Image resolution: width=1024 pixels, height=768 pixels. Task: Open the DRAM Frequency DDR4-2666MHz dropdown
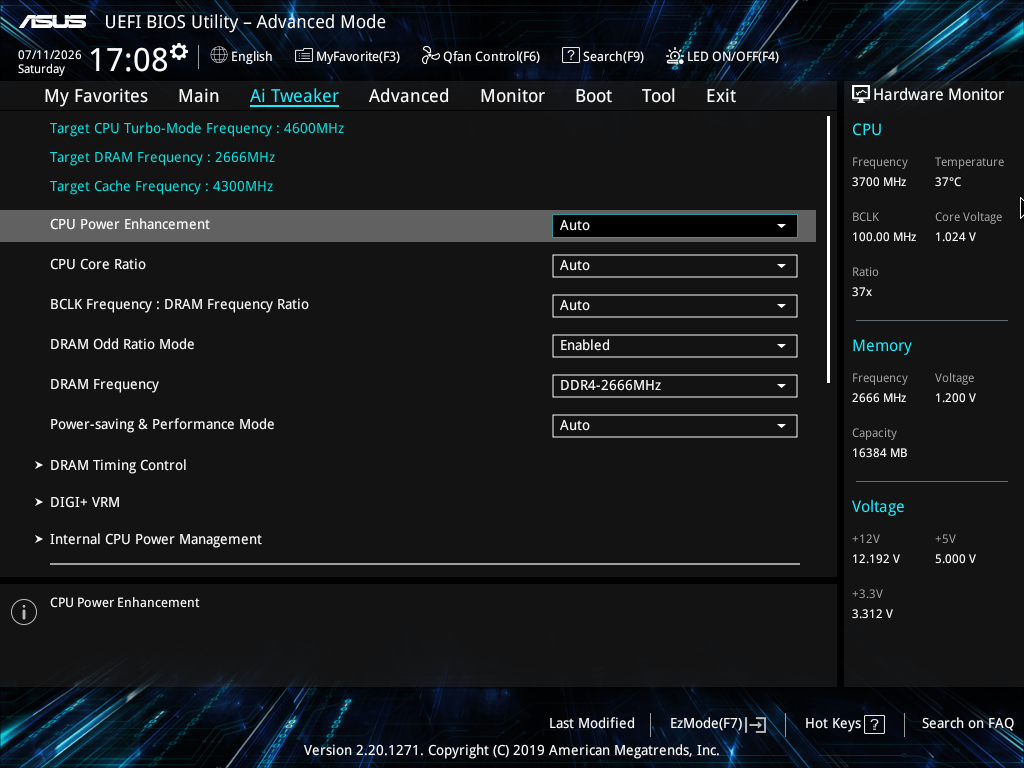[675, 385]
